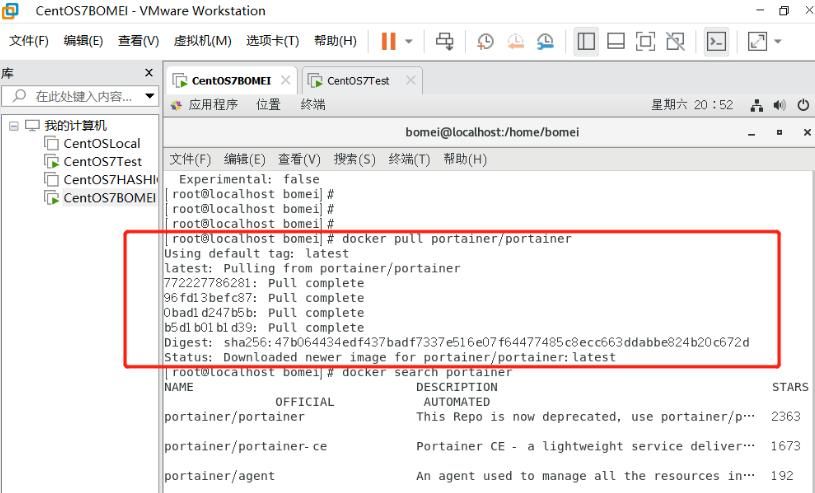Click the stretch guest display icon
Screen dimensions: 815x493
click(757, 41)
